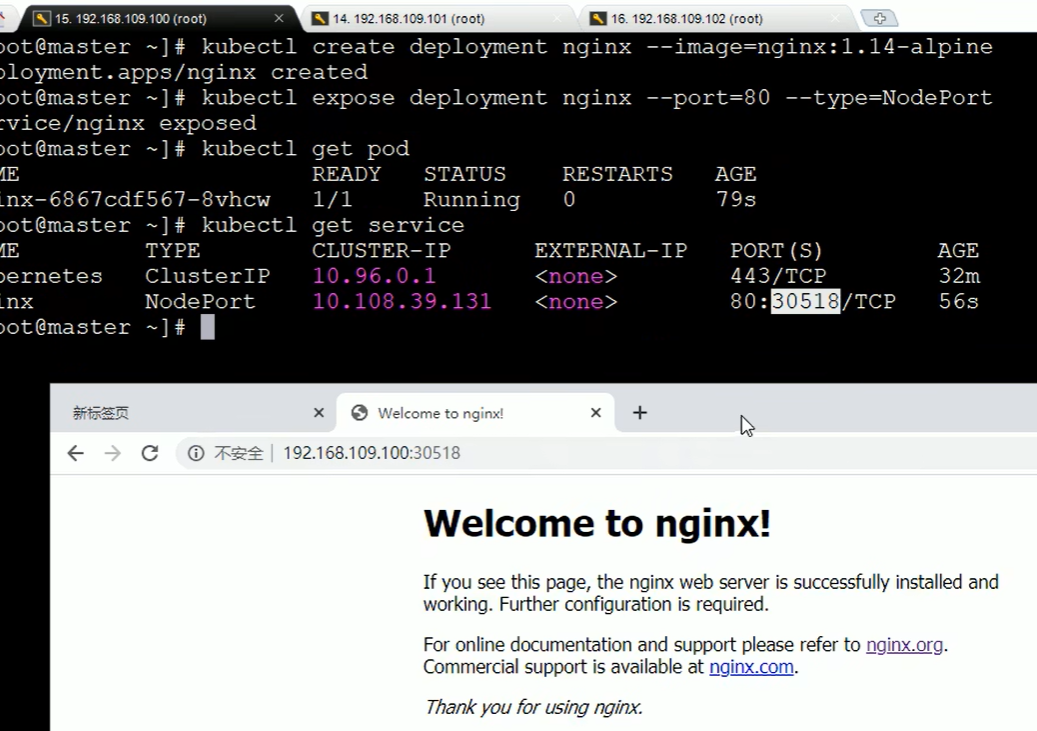This screenshot has width=1037, height=731.
Task: Click the NodePort type value
Action: click(x=200, y=302)
